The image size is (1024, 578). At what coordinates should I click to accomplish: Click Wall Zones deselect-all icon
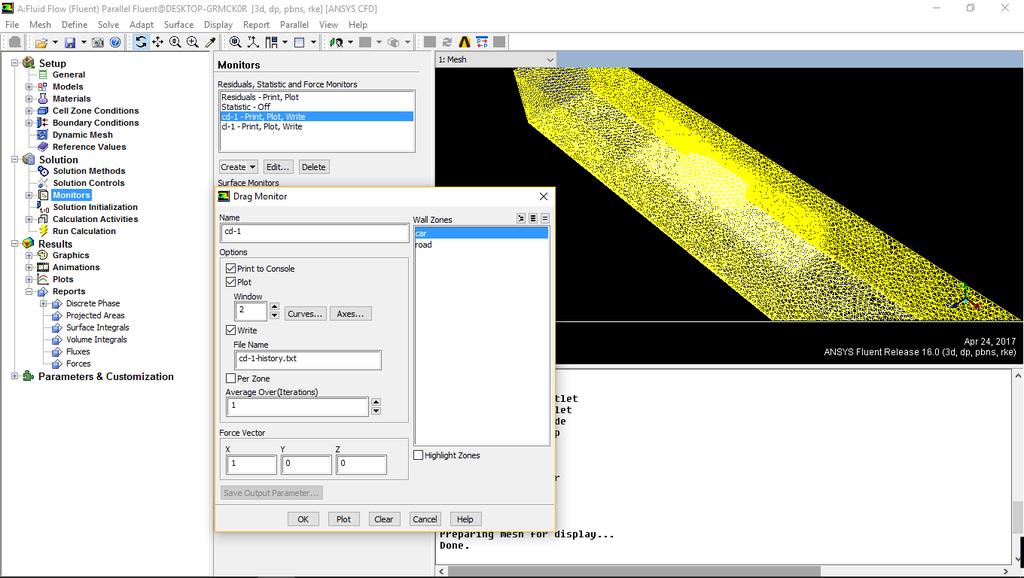click(533, 218)
